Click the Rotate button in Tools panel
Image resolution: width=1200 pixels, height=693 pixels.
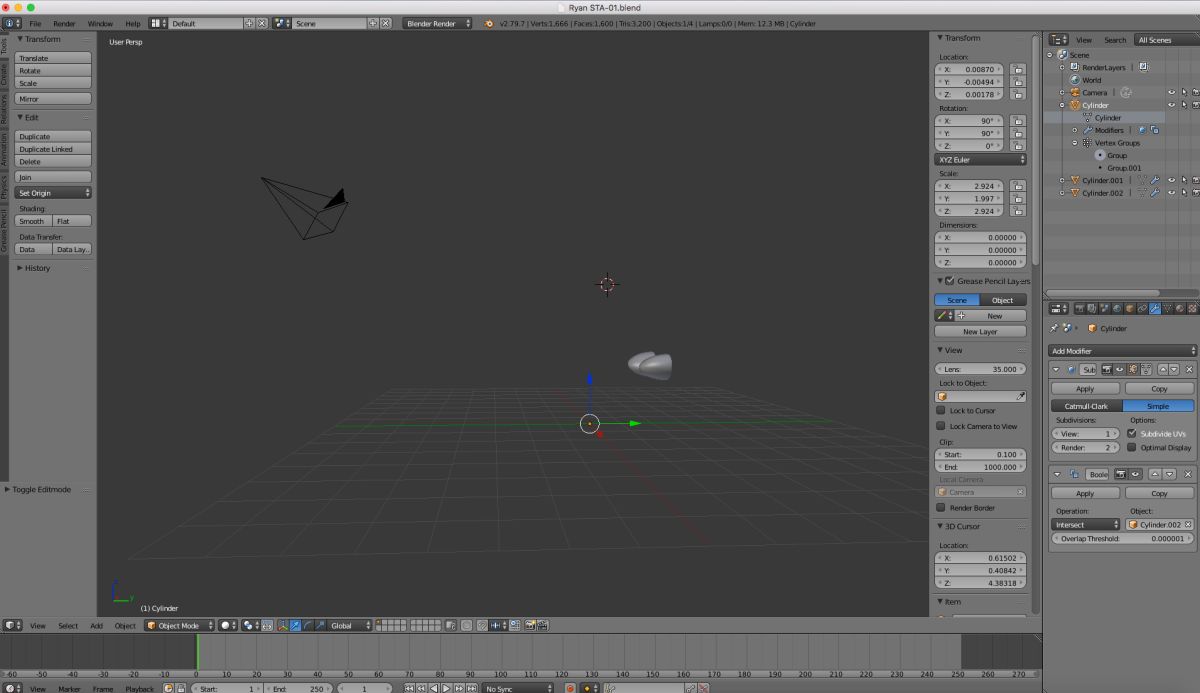54,71
